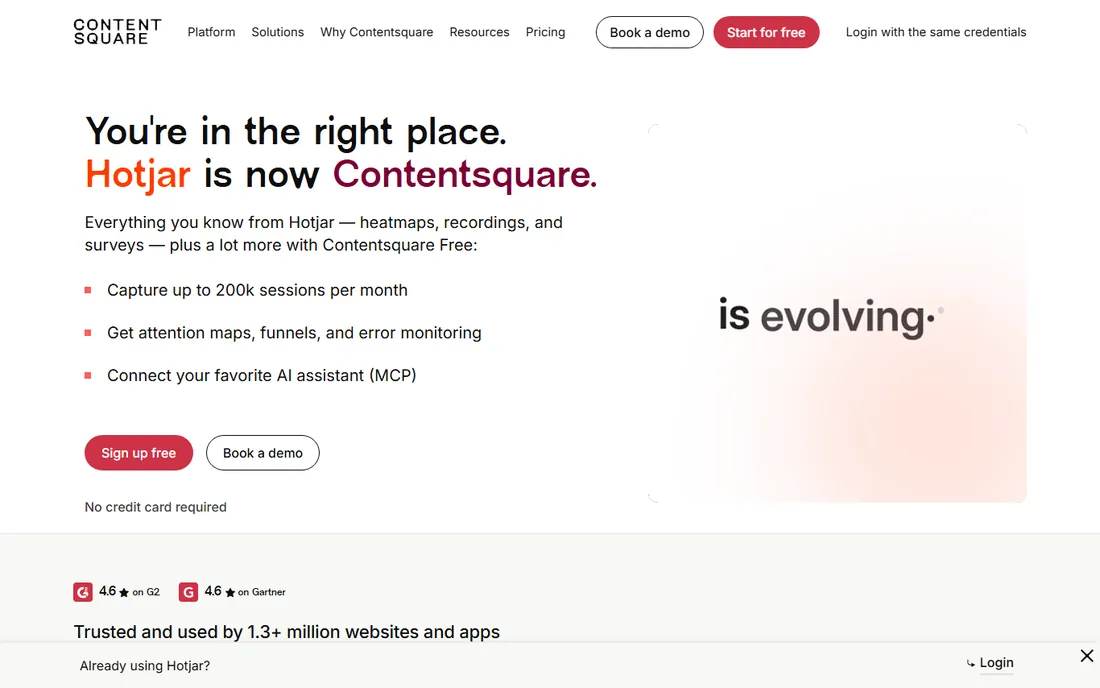Click 'Get attention maps, funnels, and error monitoring'
Screen dimensions: 1100x688
(294, 333)
